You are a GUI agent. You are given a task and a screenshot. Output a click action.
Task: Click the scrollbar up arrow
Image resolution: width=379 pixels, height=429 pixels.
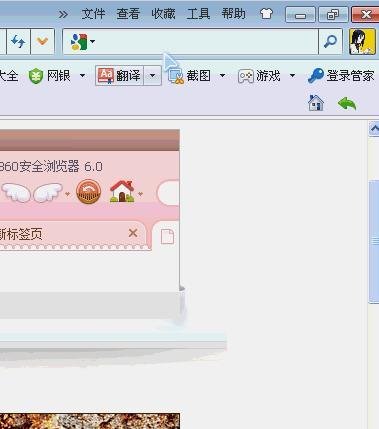[x=374, y=129]
